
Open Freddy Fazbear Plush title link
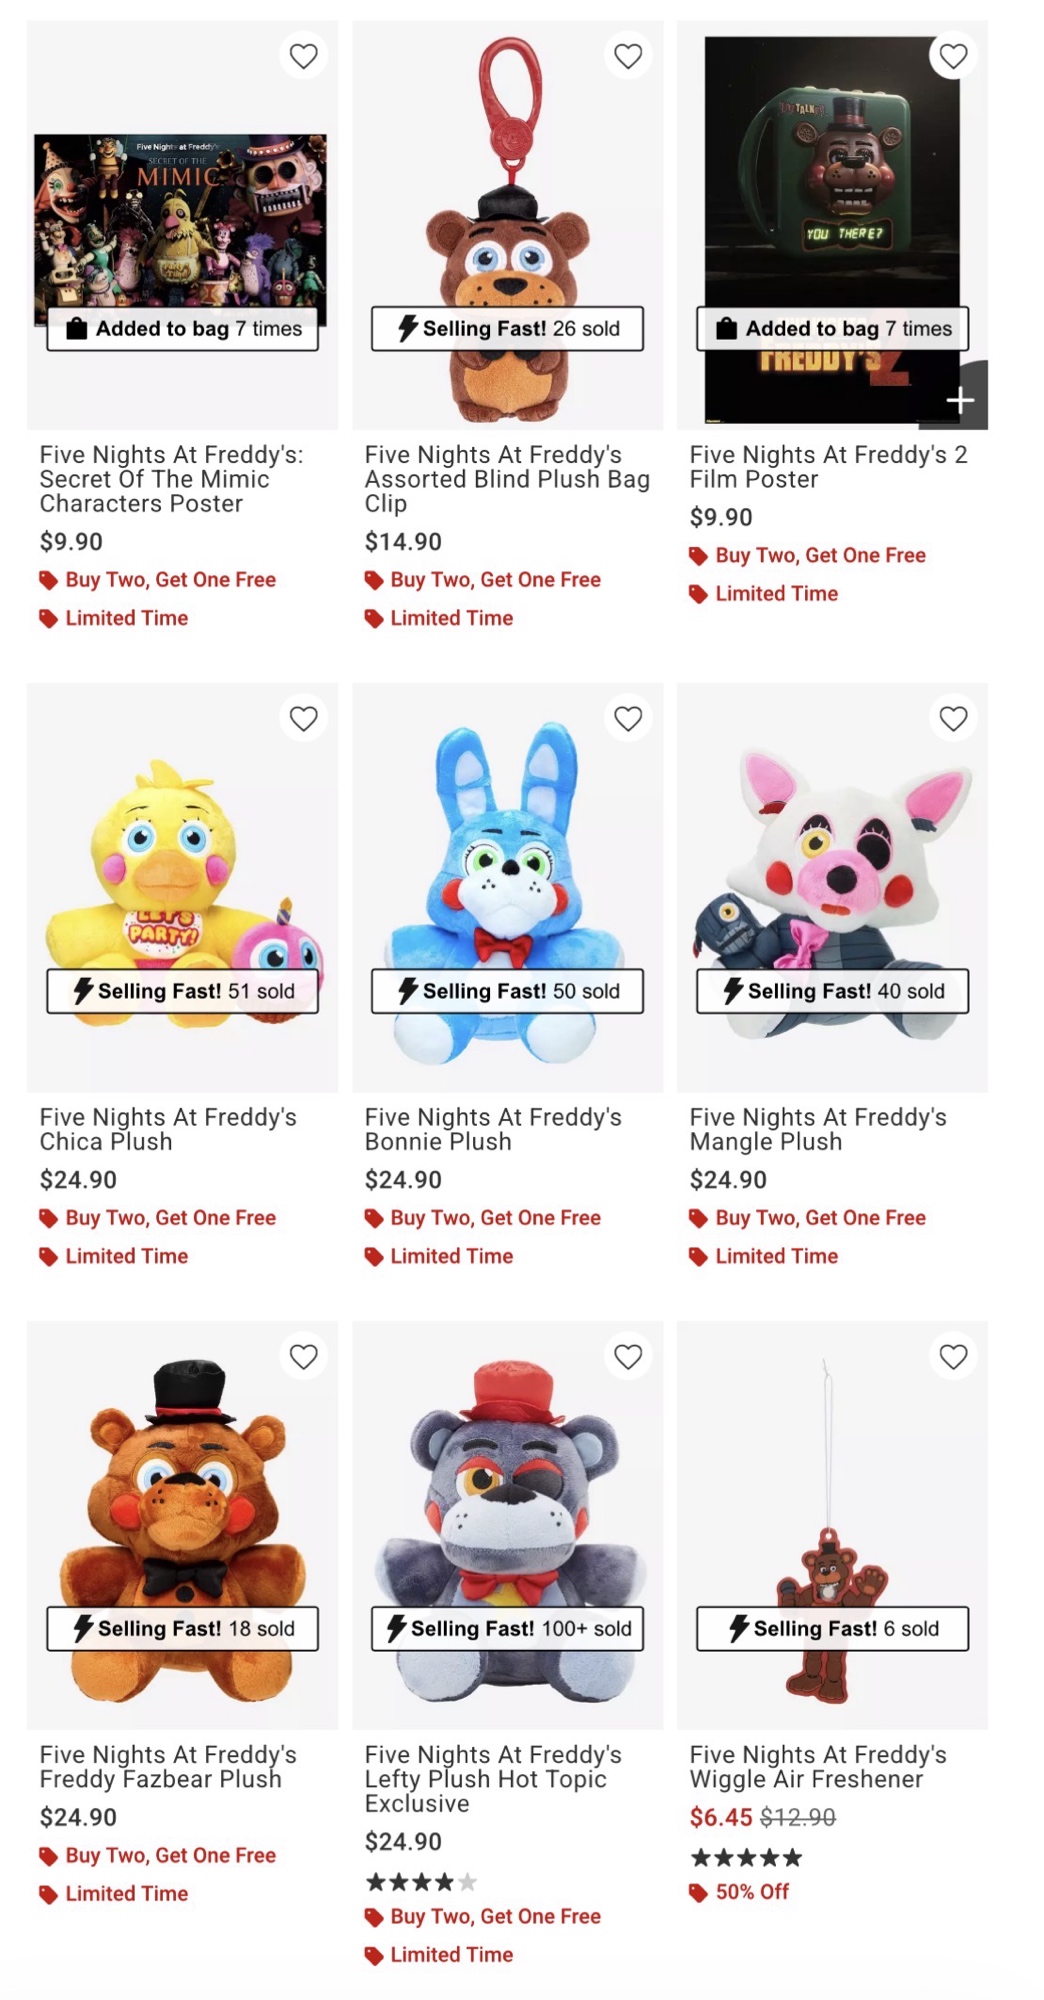[168, 1767]
